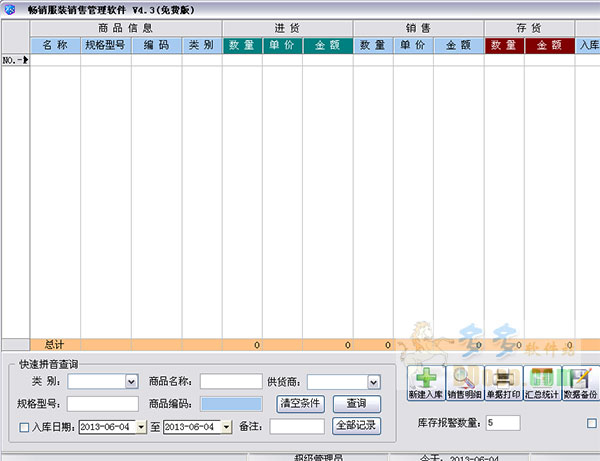Focus the 商品名称 input field
Viewport: 600px width, 461px height.
click(231, 381)
